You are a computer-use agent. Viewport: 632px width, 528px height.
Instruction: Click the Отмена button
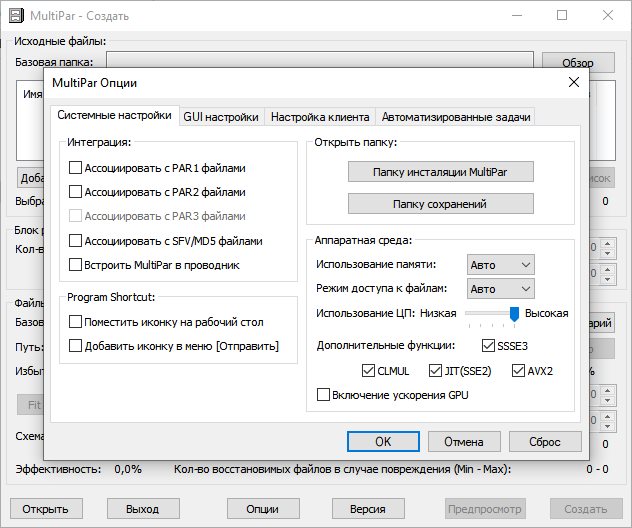pos(464,442)
